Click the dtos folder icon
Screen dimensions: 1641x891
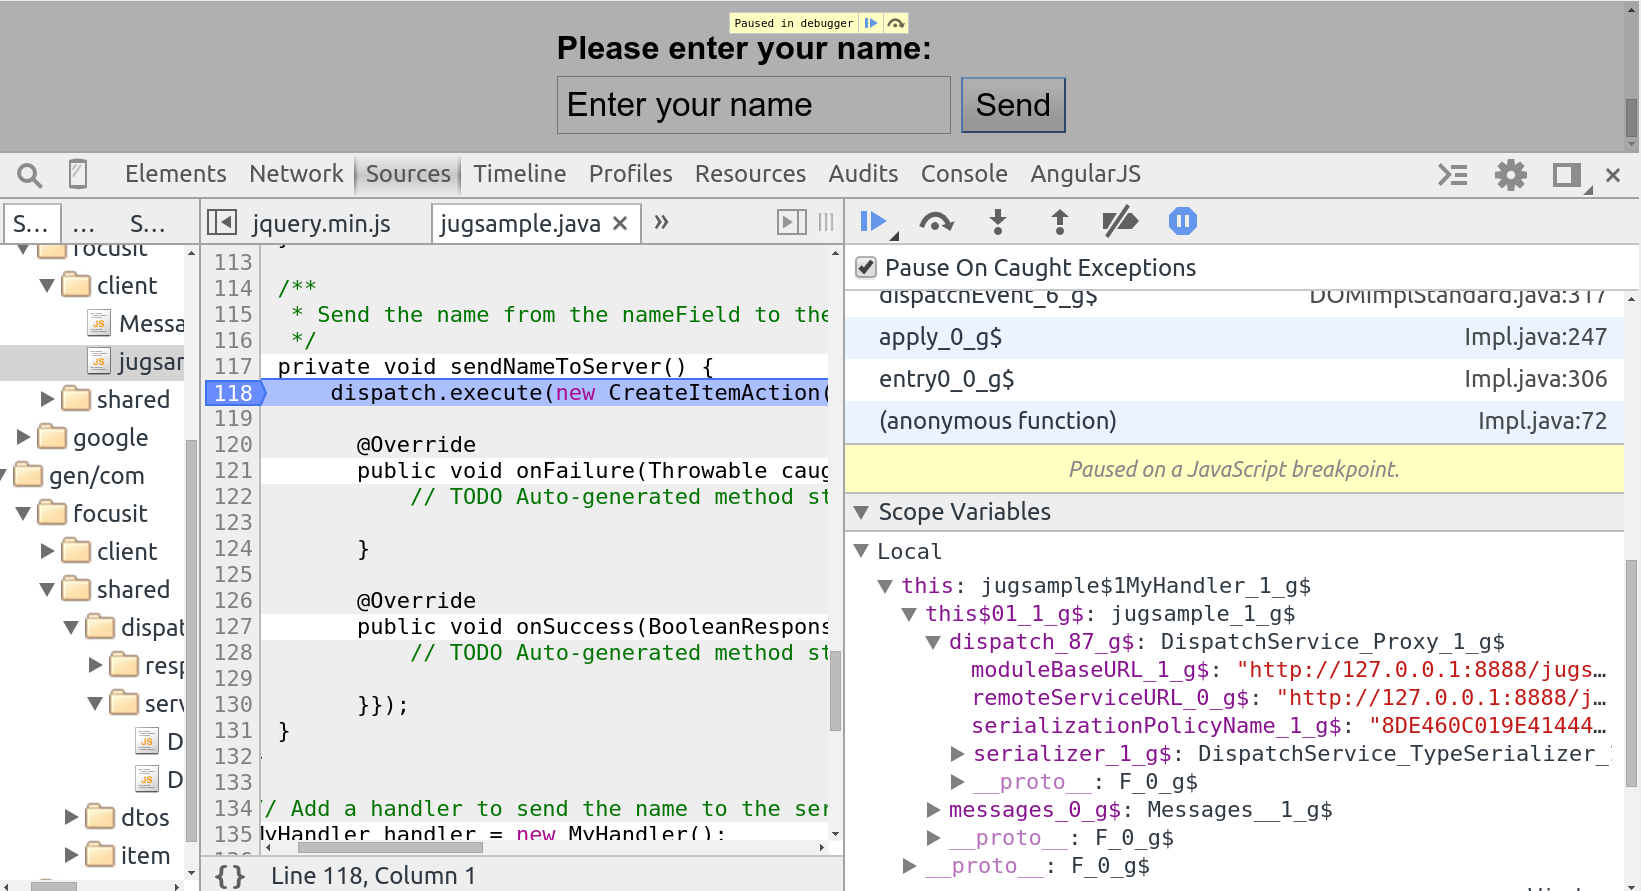point(100,817)
